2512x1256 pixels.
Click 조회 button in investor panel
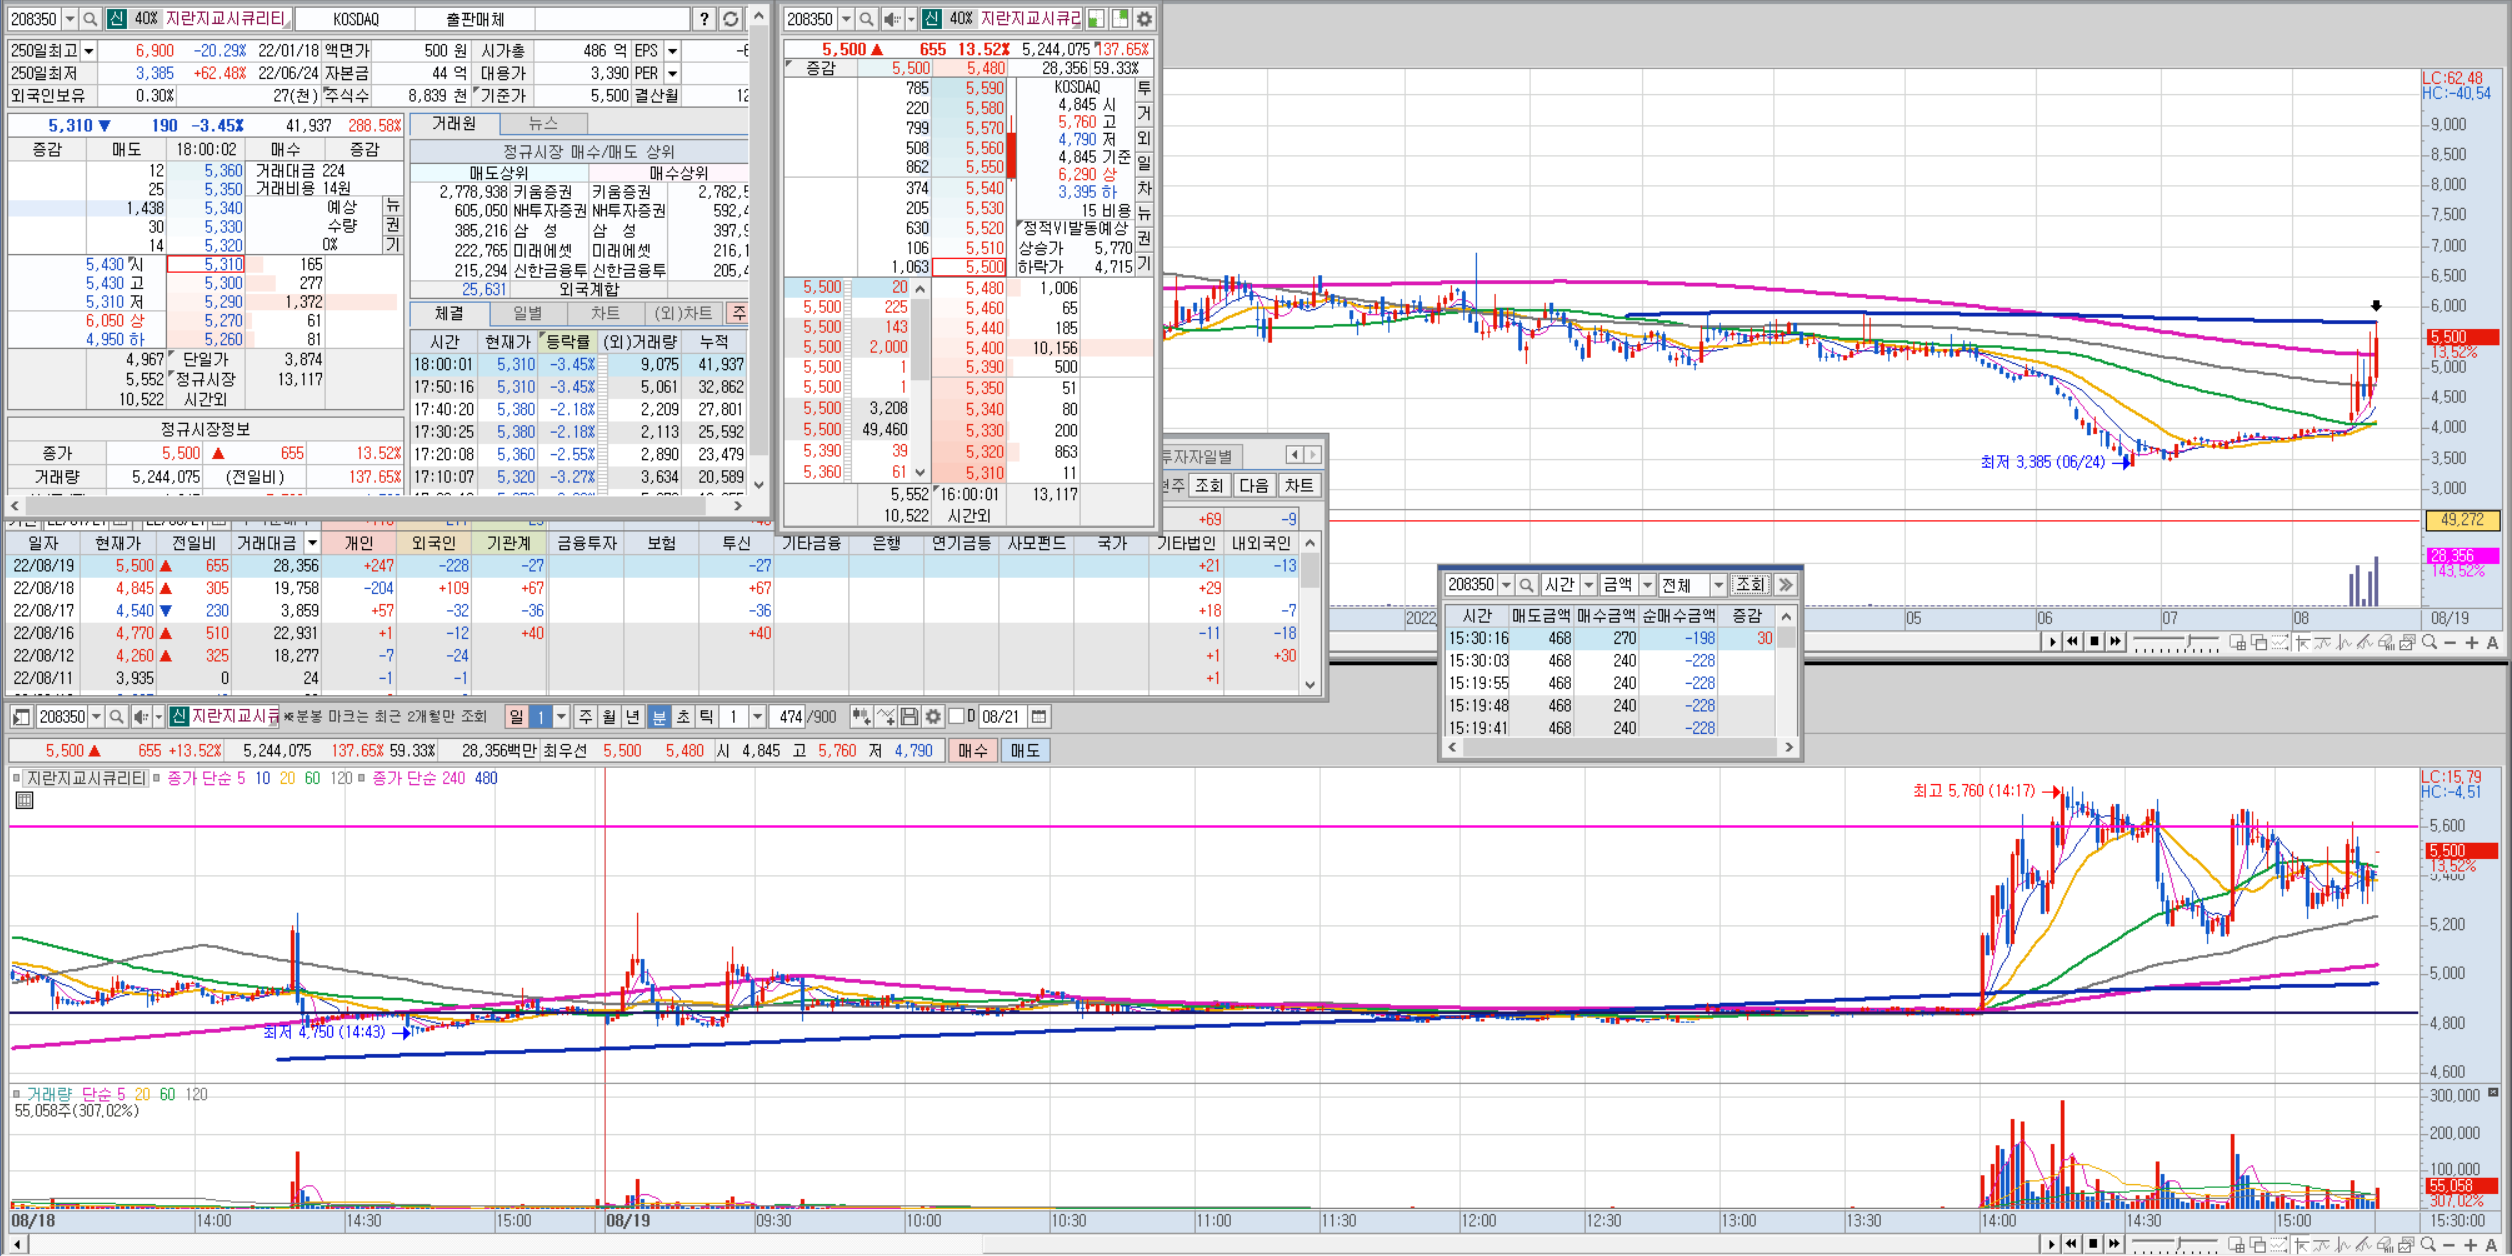pyautogui.click(x=1209, y=486)
